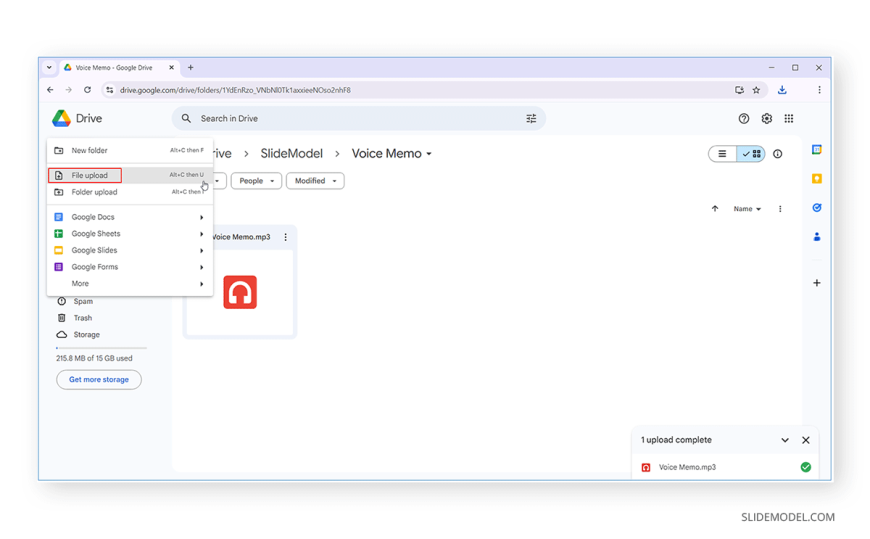Expand the Google Sheets submenu arrow
870x539 pixels.
tap(201, 234)
